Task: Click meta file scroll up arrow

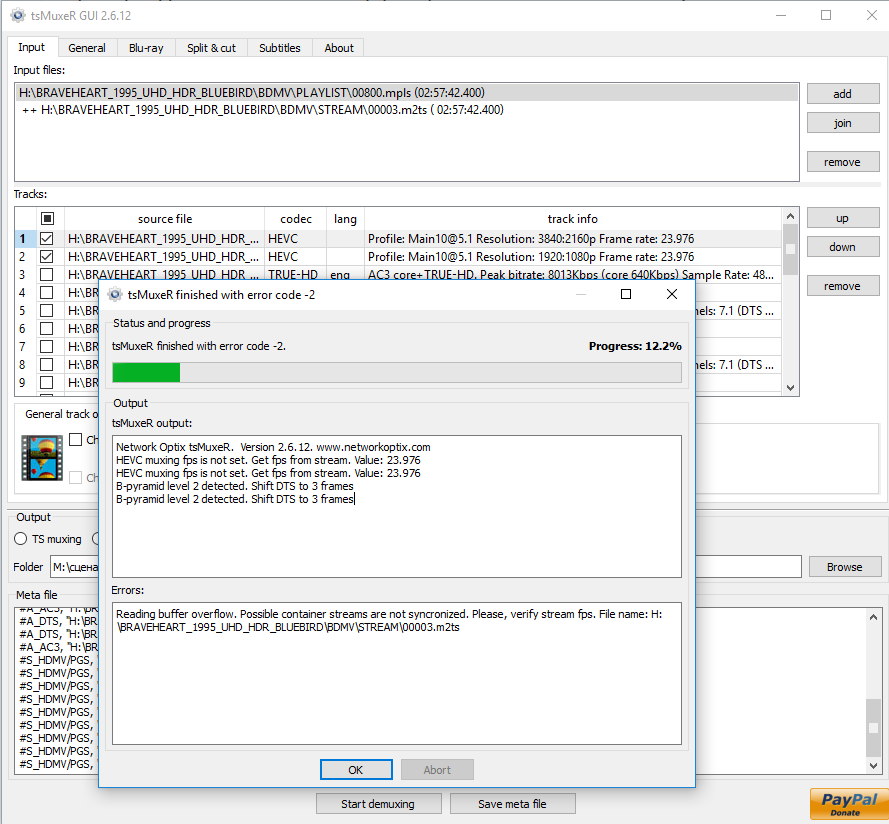Action: pos(873,617)
